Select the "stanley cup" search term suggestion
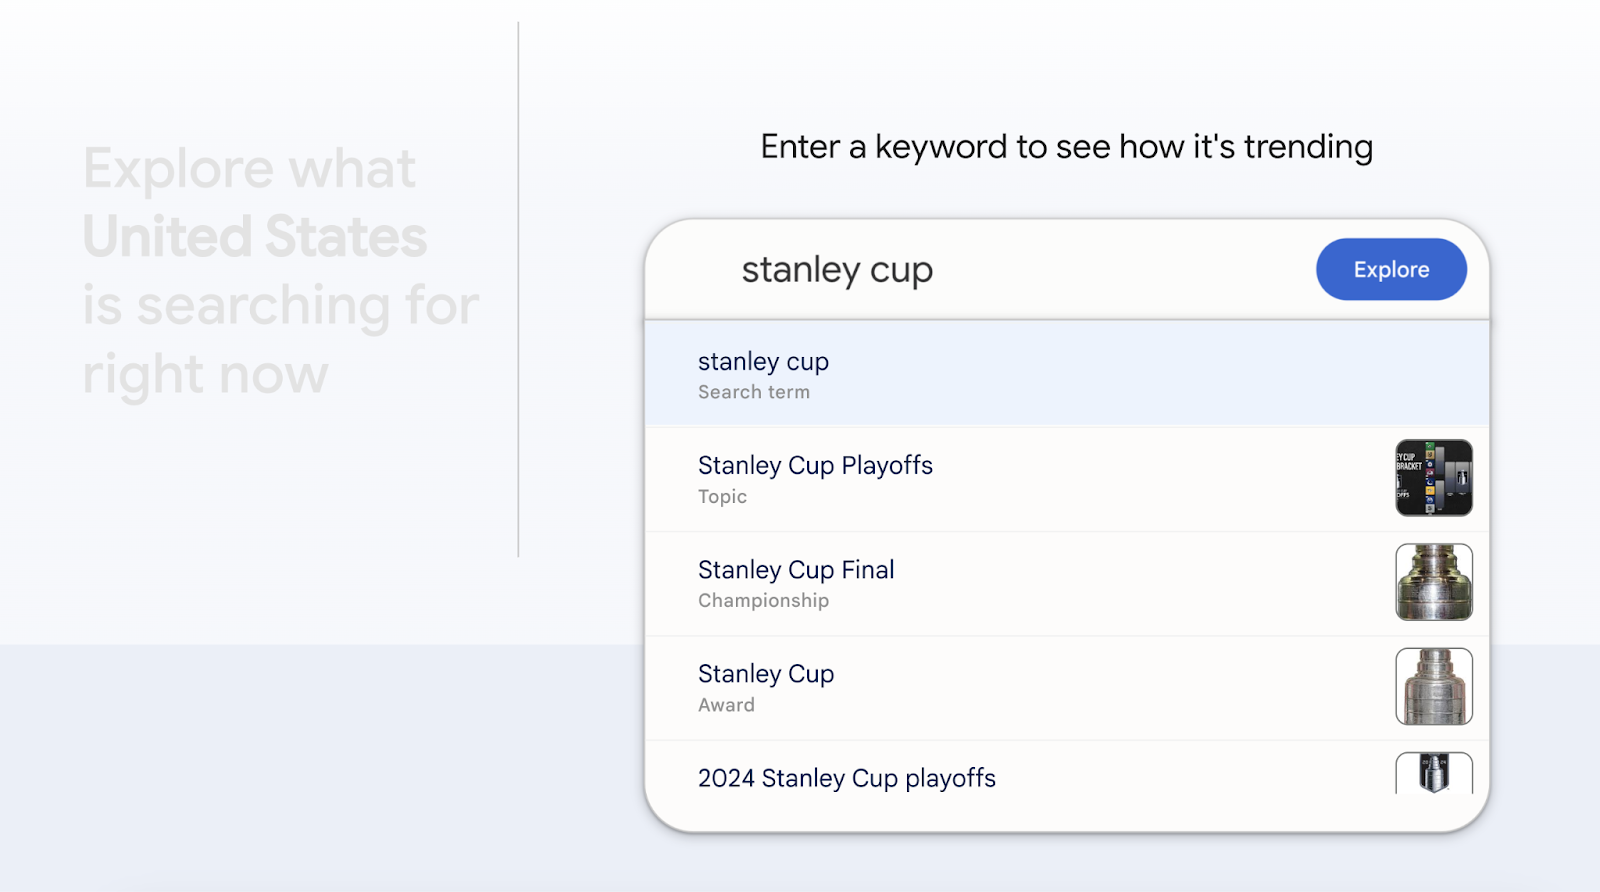The image size is (1600, 892). 764,362
